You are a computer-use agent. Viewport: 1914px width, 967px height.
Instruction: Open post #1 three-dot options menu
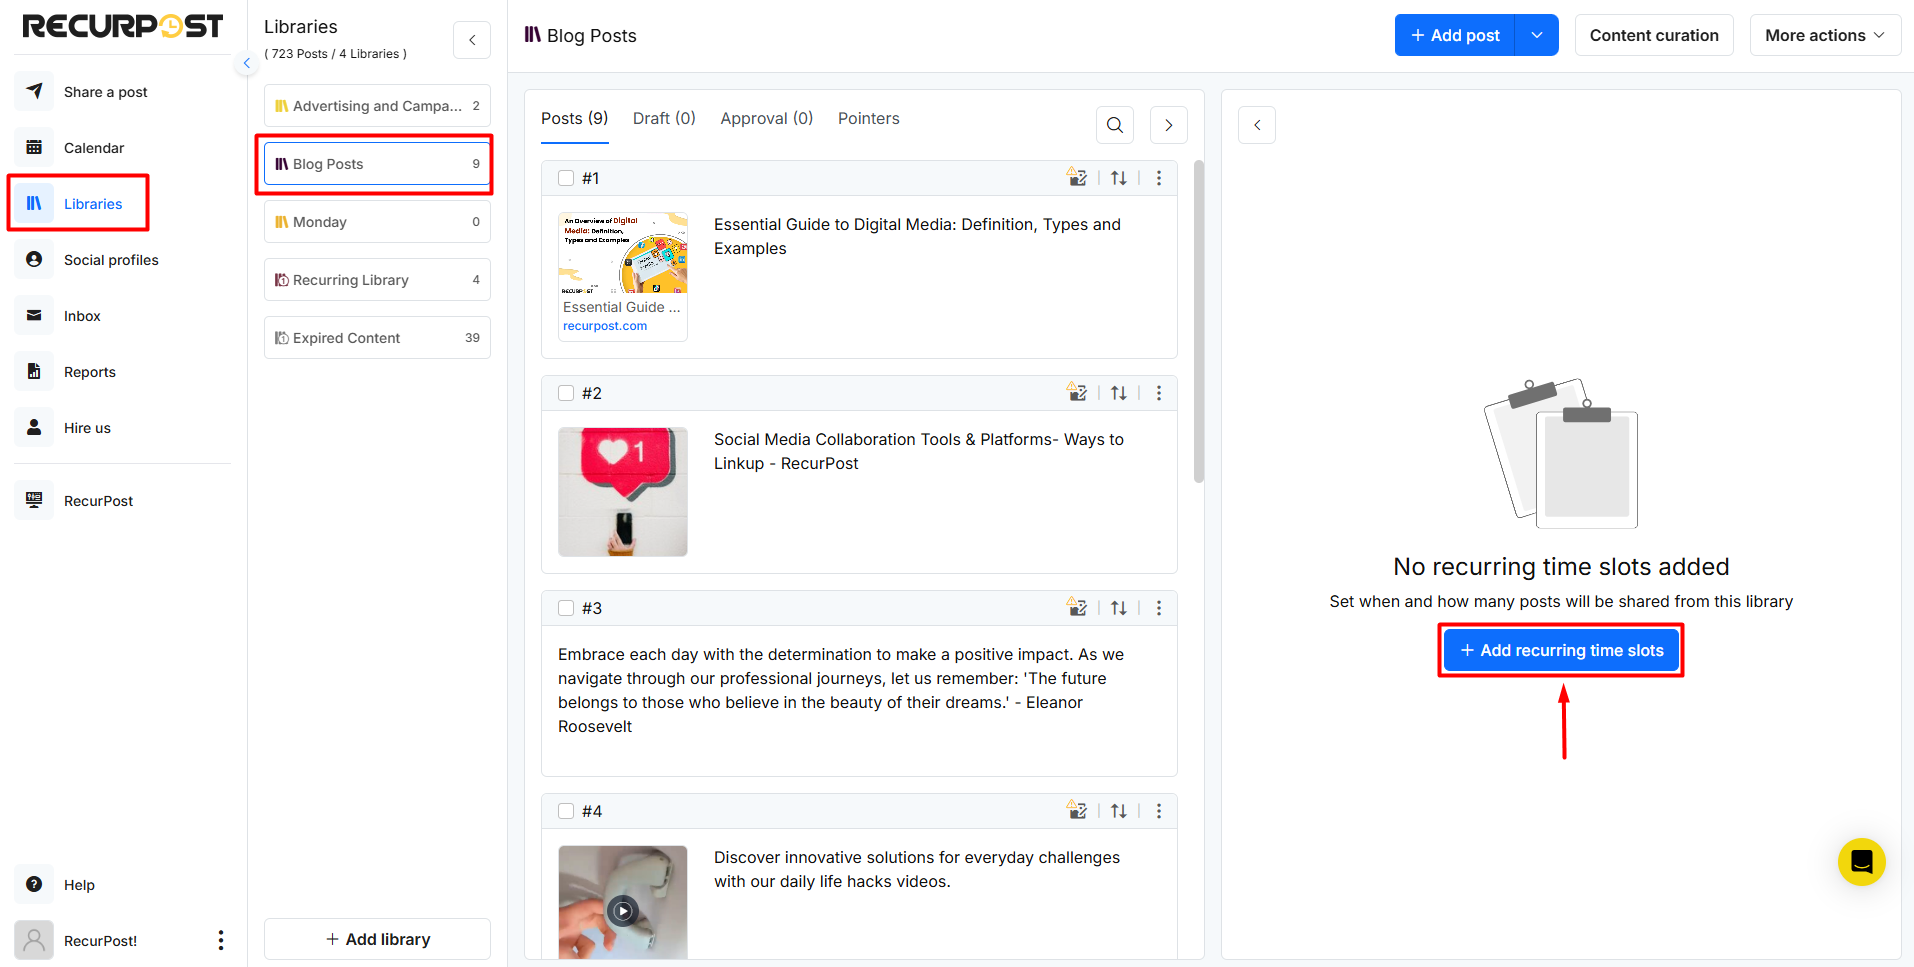[1159, 178]
